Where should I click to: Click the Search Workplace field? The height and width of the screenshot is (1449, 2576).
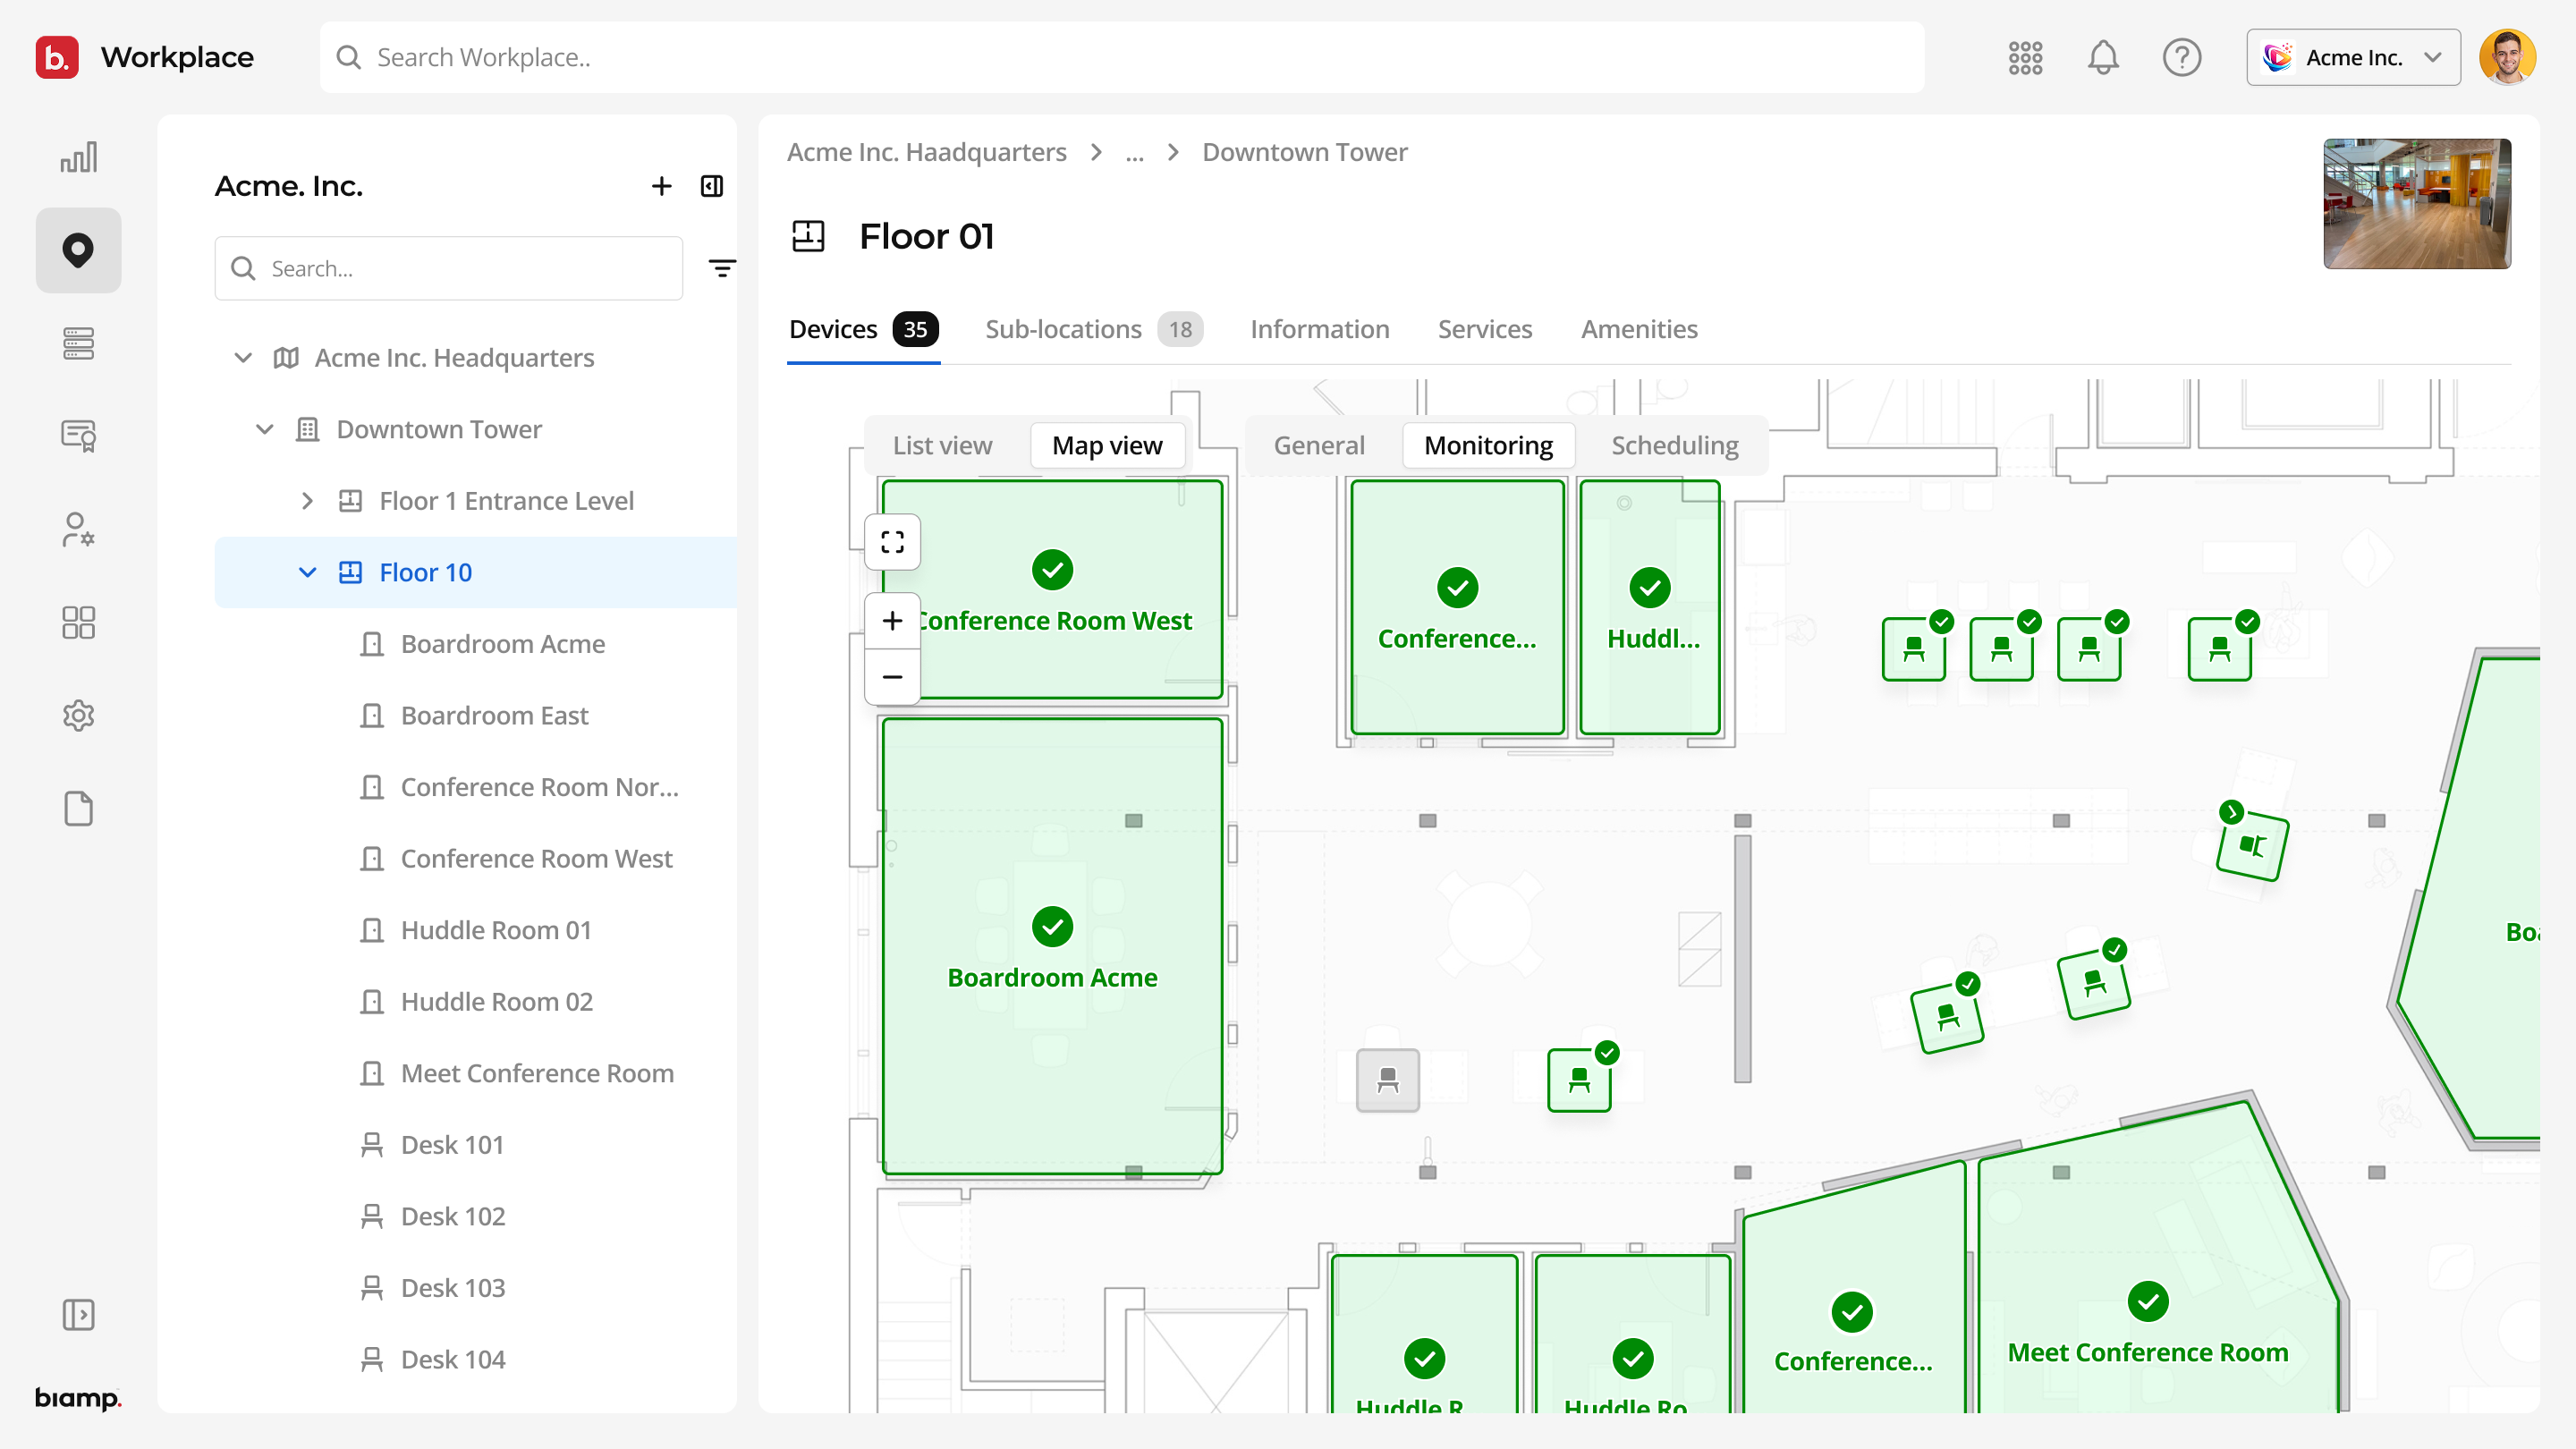1121,57
